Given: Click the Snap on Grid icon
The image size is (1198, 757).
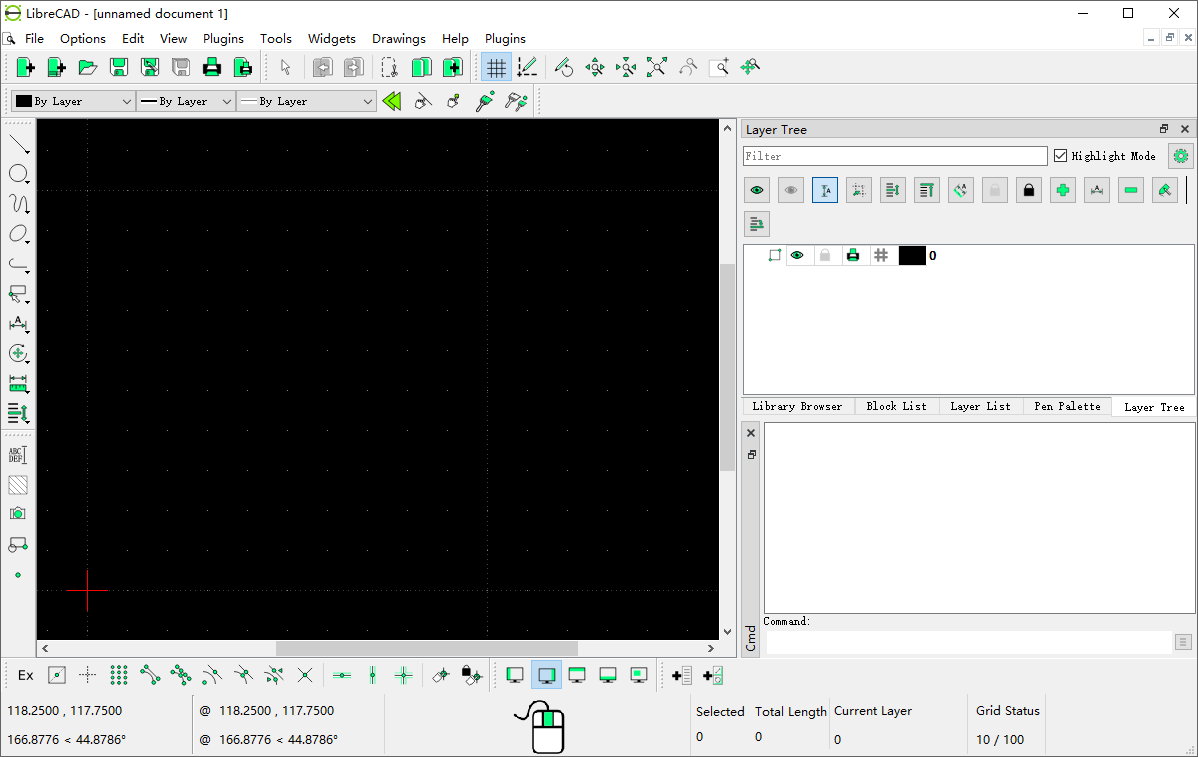Looking at the screenshot, I should 119,675.
